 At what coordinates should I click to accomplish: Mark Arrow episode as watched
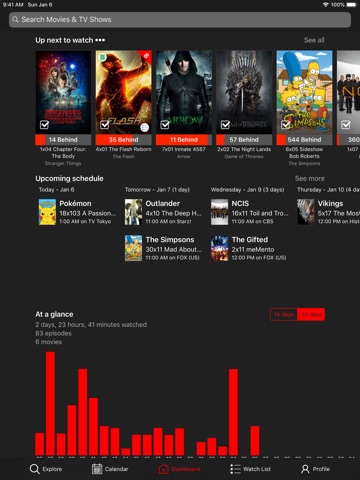tap(165, 125)
